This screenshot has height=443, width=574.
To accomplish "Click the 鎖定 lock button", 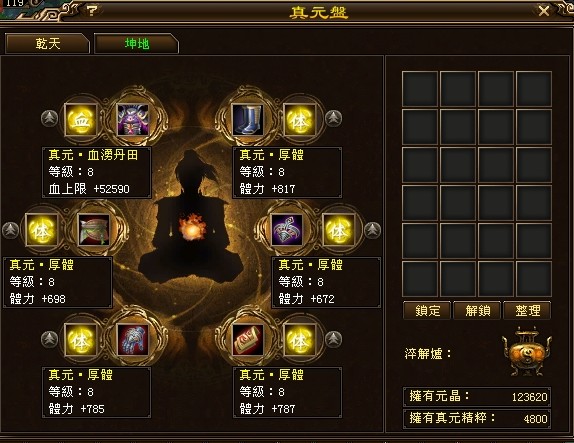I will click(427, 311).
